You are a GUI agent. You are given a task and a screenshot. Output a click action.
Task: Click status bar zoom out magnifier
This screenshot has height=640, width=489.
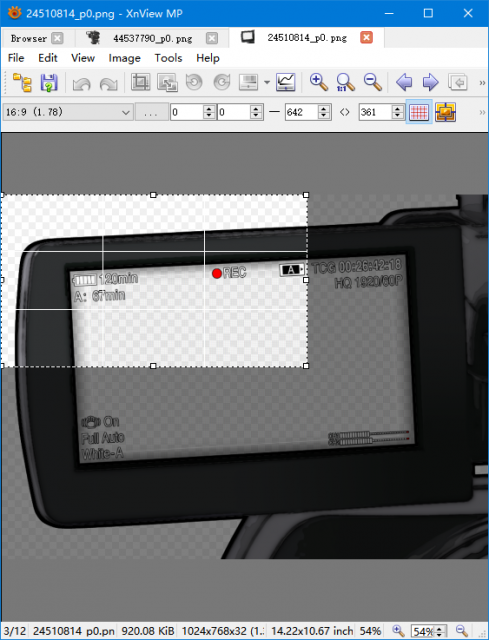click(461, 631)
